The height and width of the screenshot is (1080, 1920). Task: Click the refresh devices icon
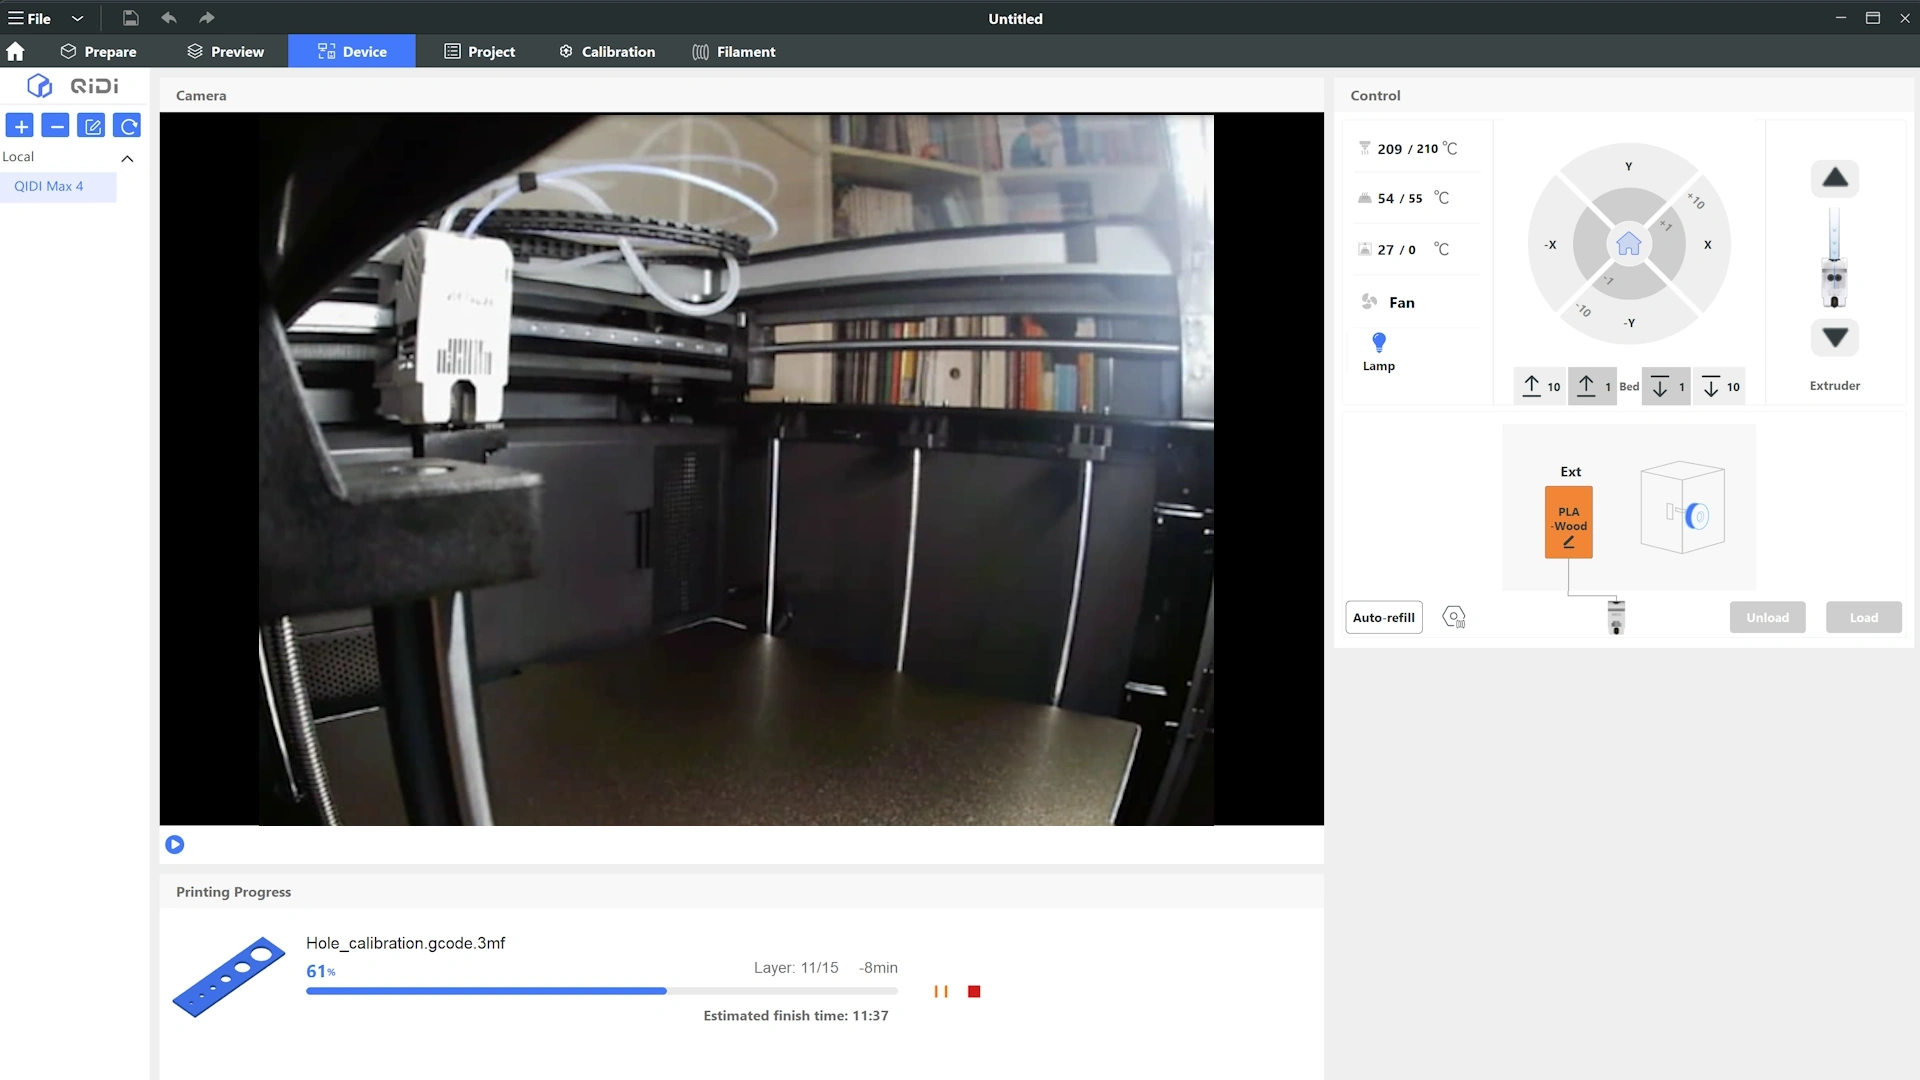(x=128, y=126)
